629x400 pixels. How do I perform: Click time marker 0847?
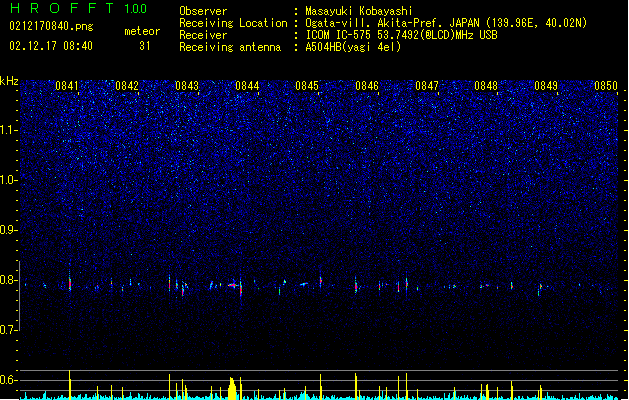427,86
